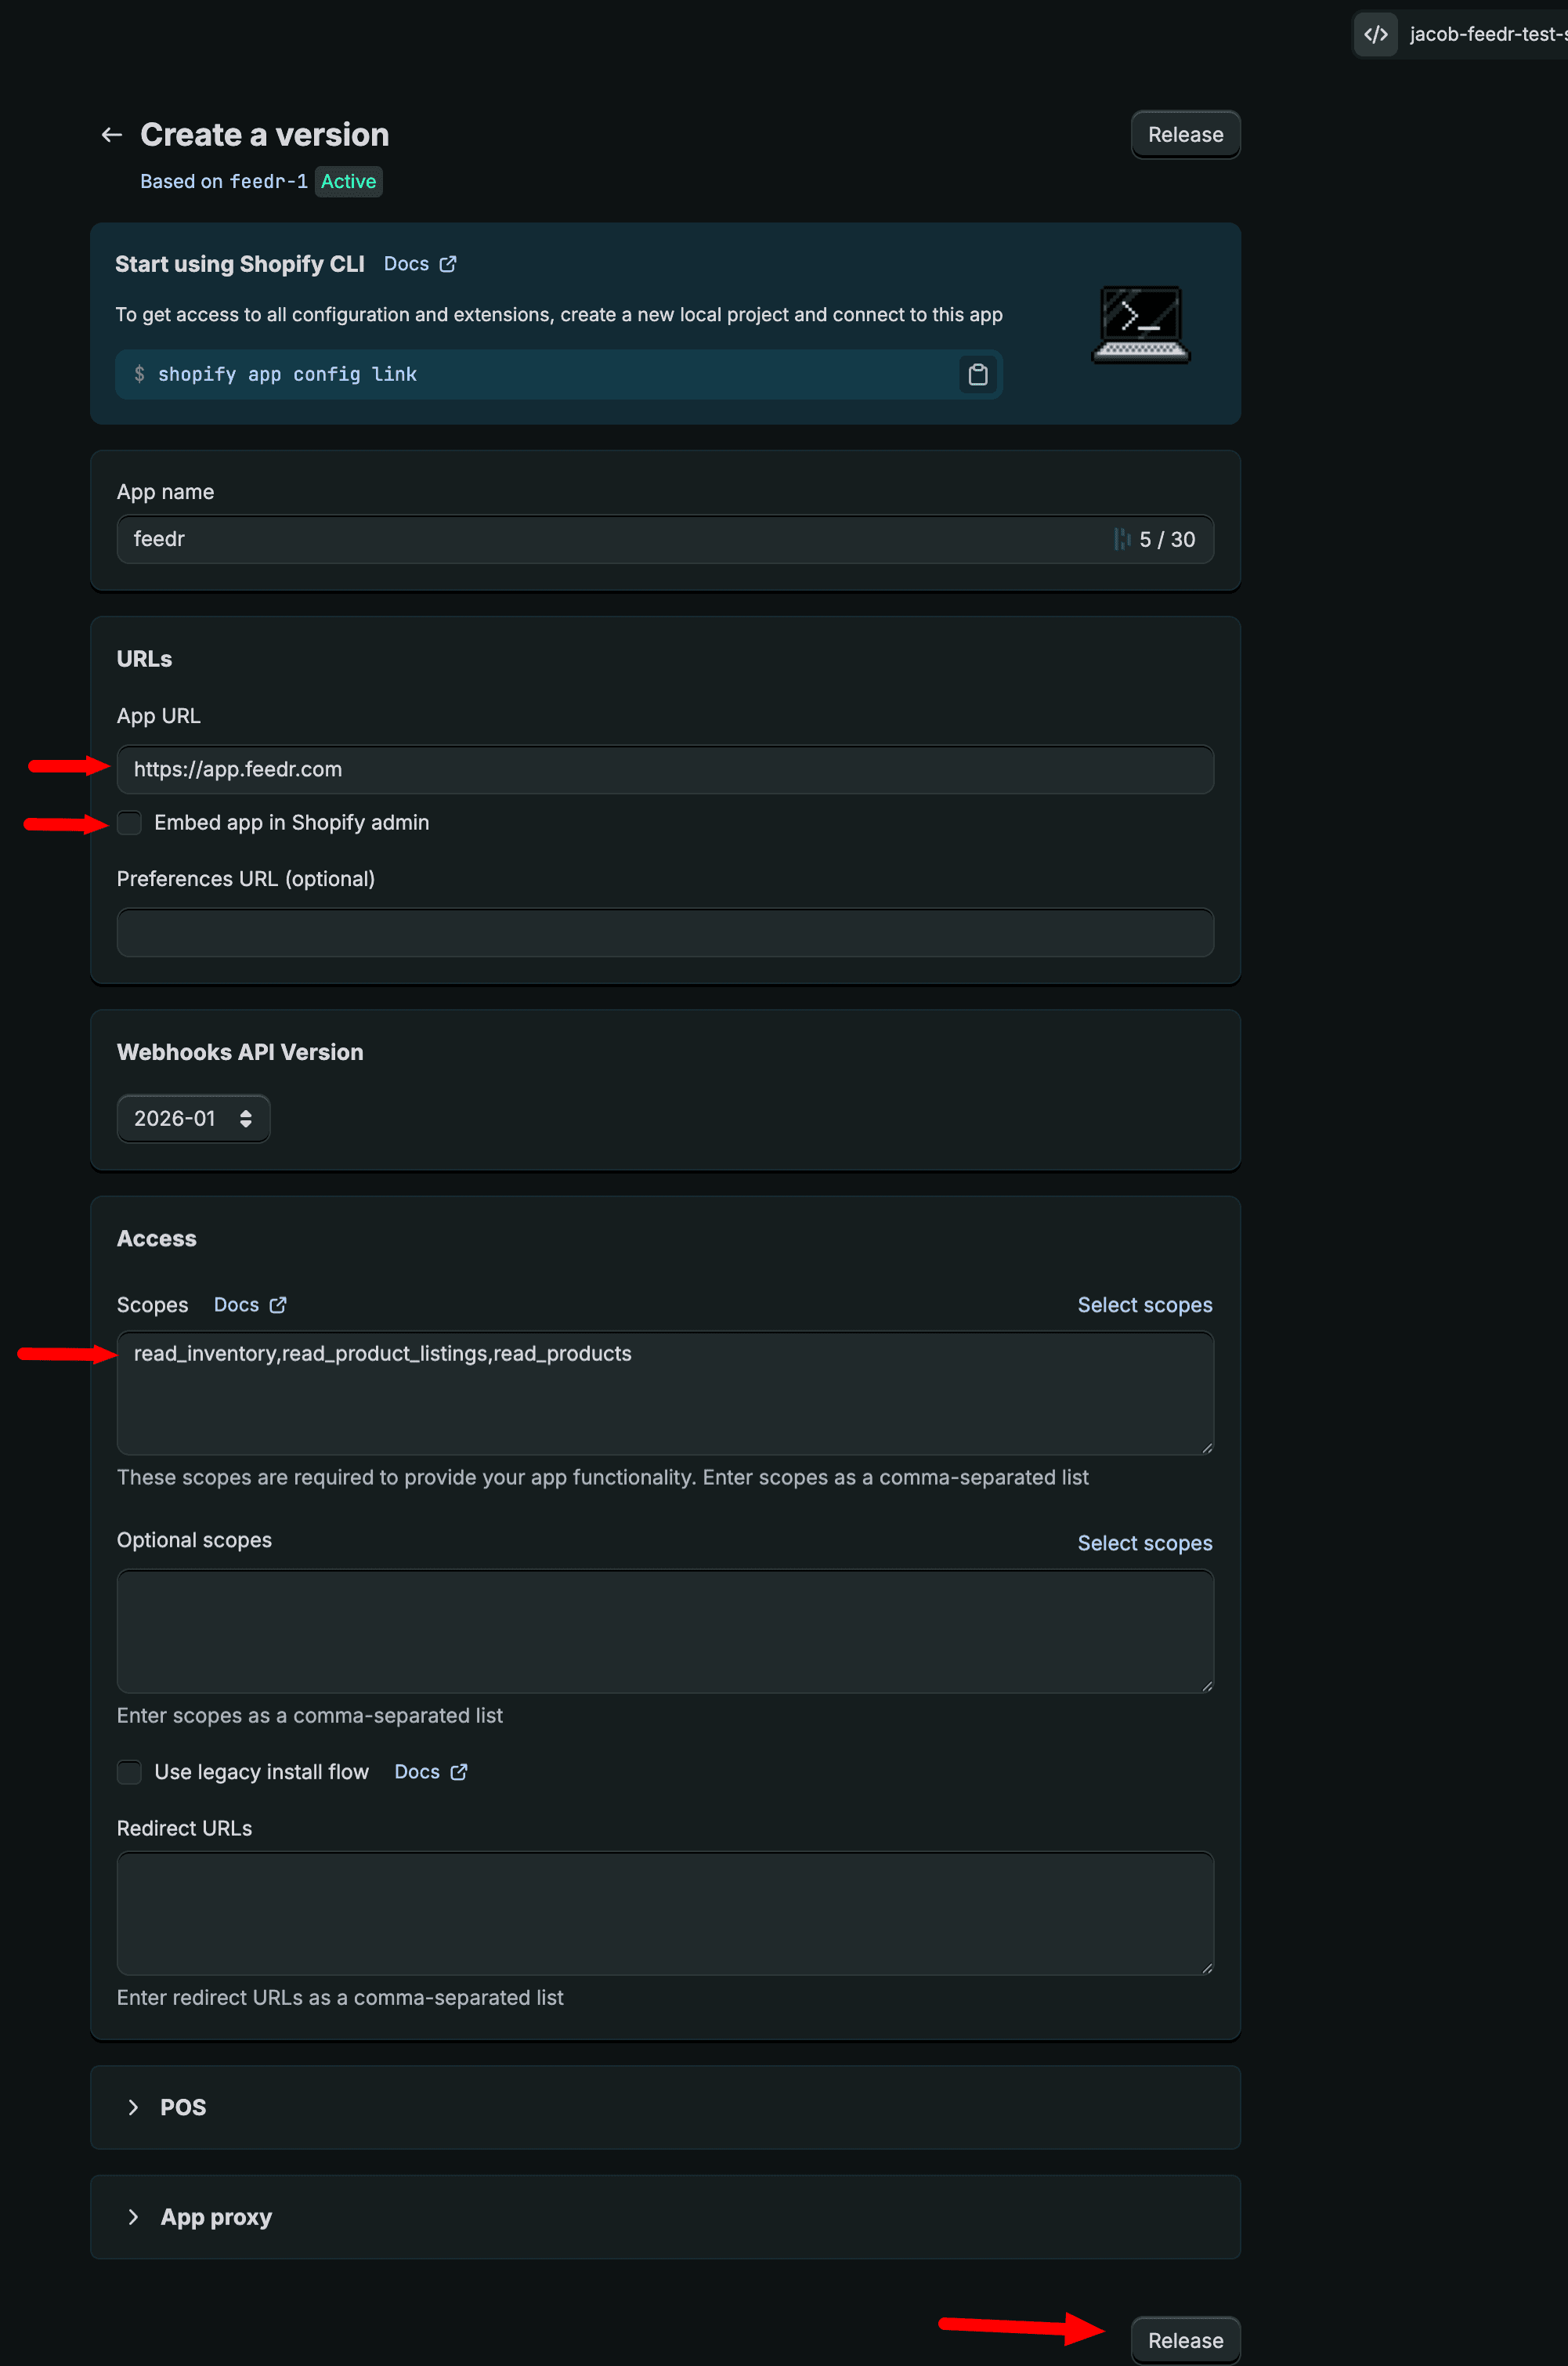Click the Preferences URL input field
This screenshot has height=2366, width=1568.
665,932
